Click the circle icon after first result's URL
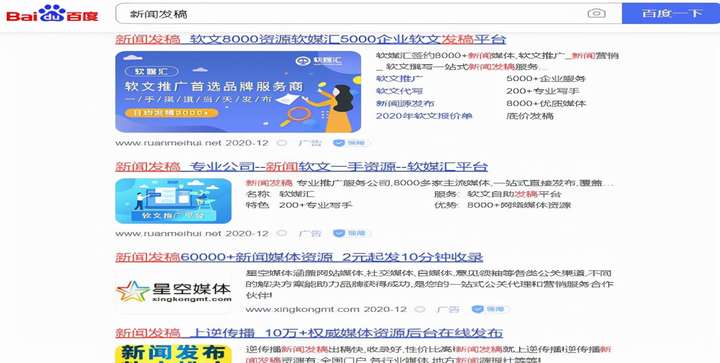 [281, 143]
